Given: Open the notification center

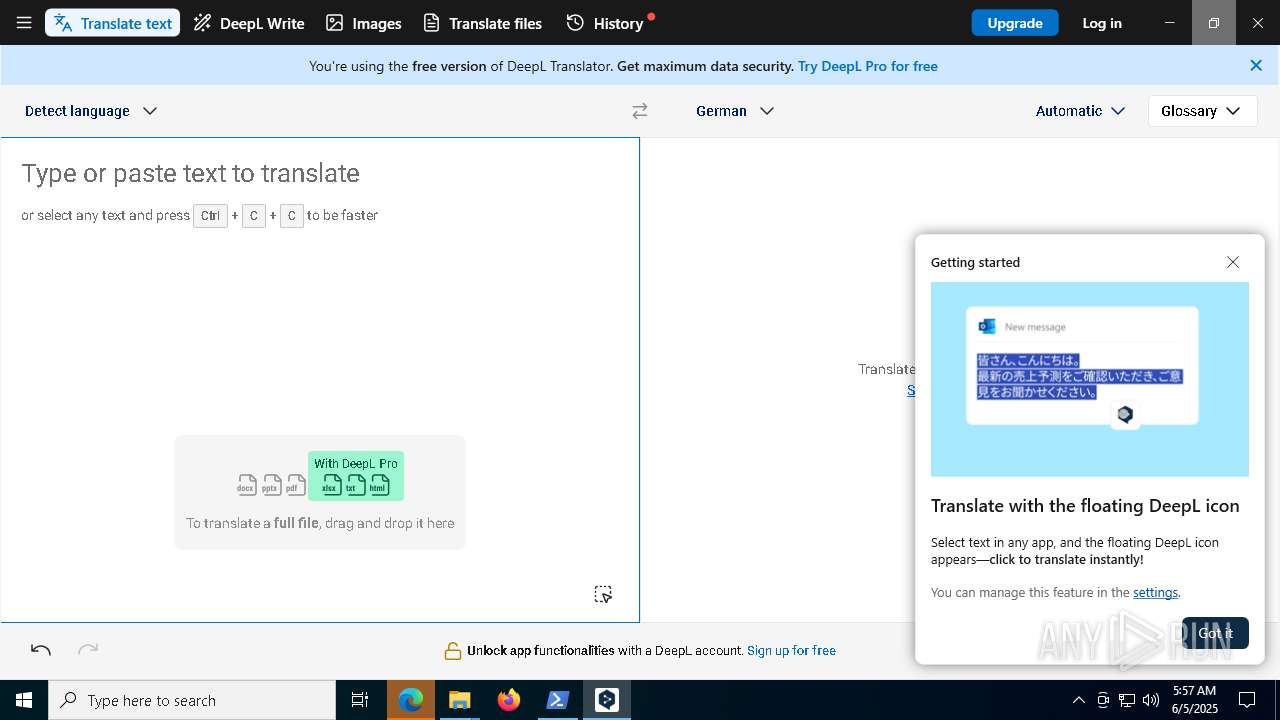Looking at the screenshot, I should pyautogui.click(x=1247, y=700).
